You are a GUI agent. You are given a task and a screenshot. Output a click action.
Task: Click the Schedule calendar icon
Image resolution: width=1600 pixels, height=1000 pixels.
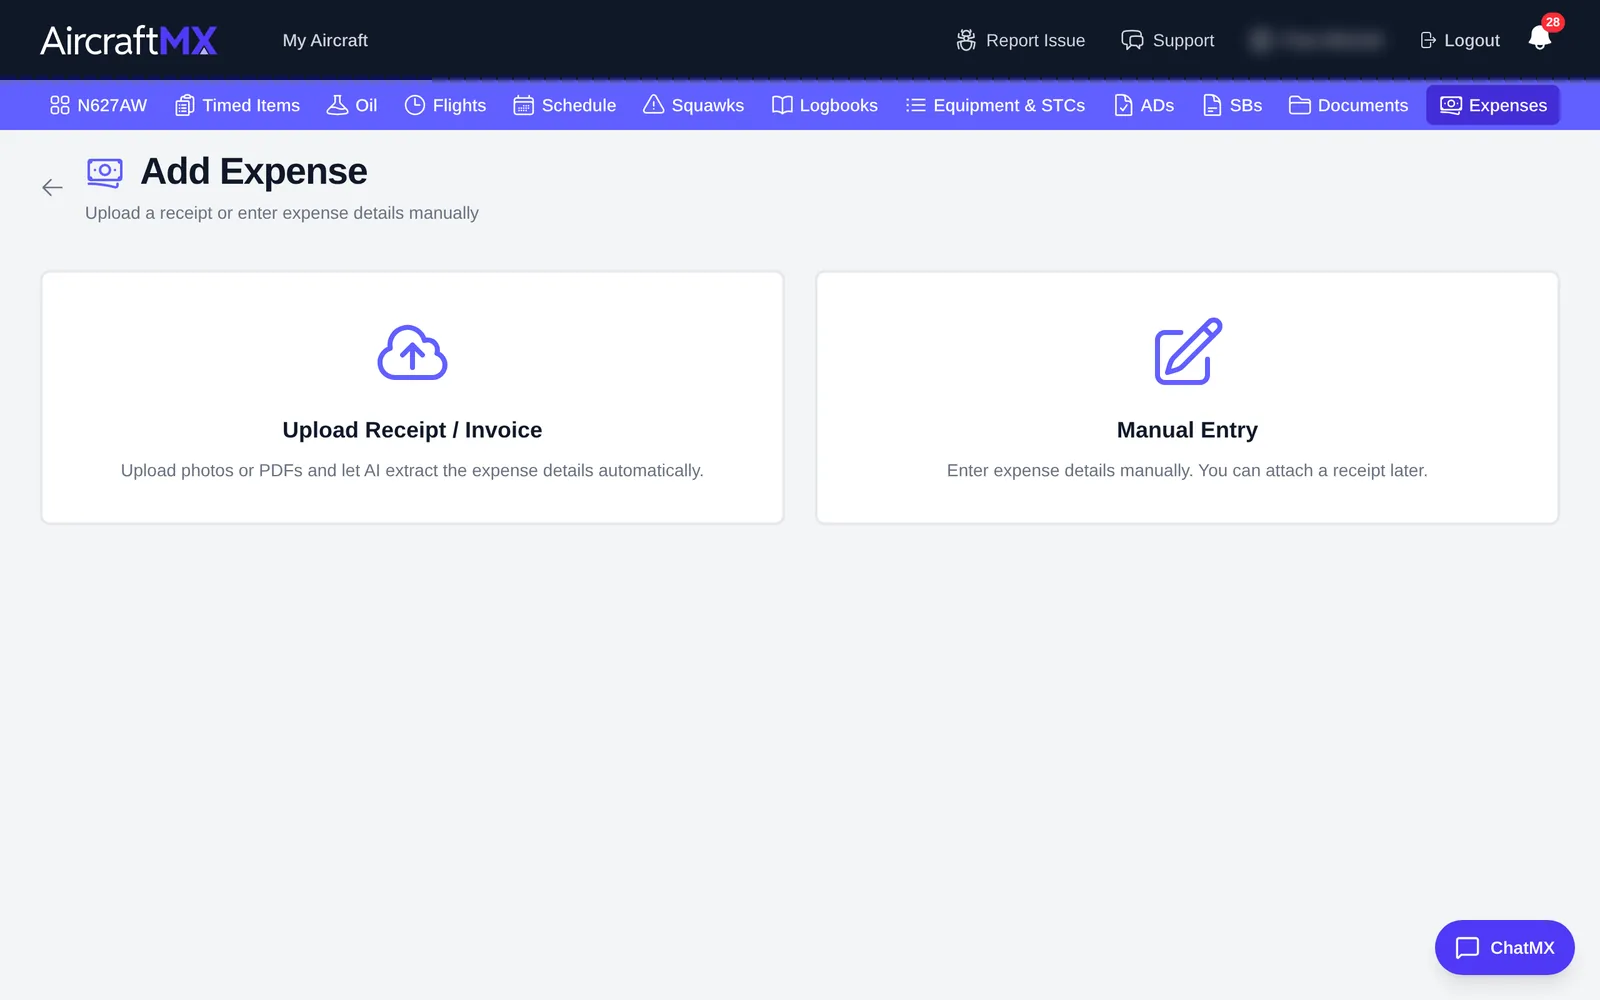click(x=524, y=105)
